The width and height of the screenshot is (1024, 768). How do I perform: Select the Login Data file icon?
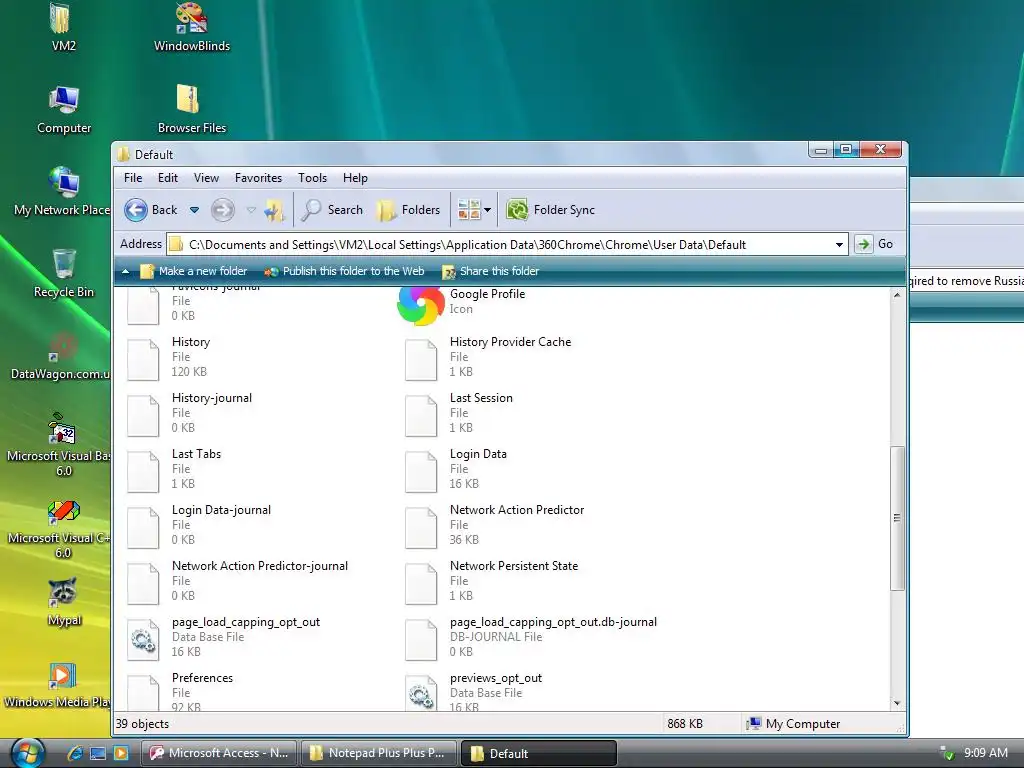(421, 472)
